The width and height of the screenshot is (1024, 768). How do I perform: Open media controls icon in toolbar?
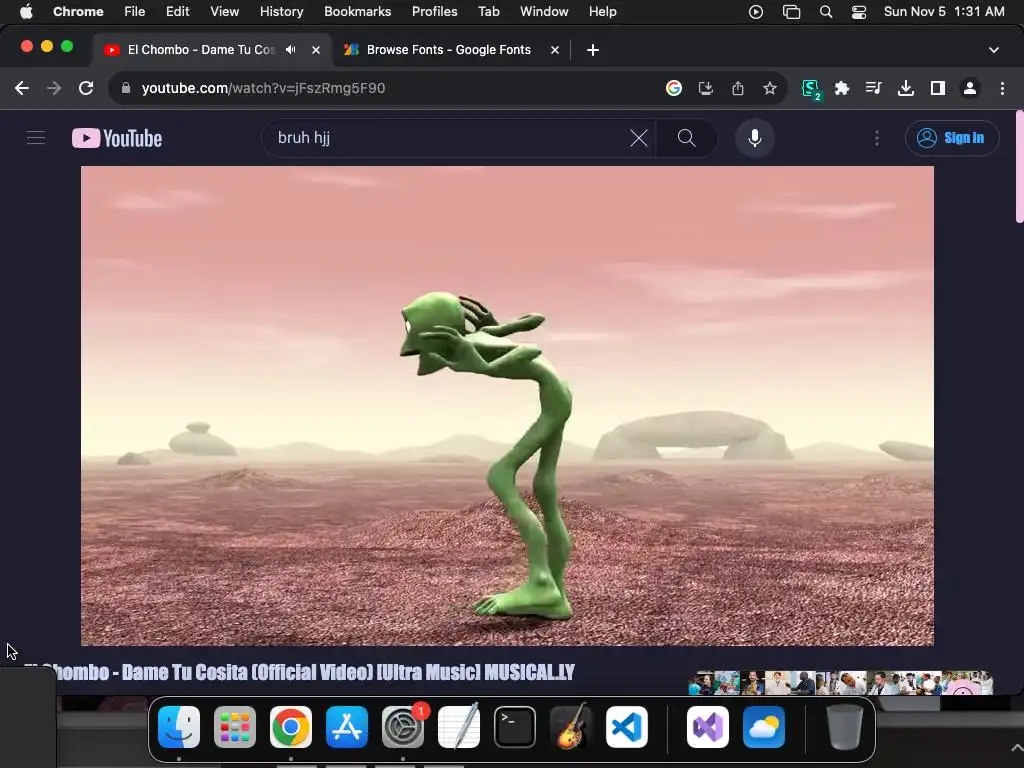tap(873, 88)
